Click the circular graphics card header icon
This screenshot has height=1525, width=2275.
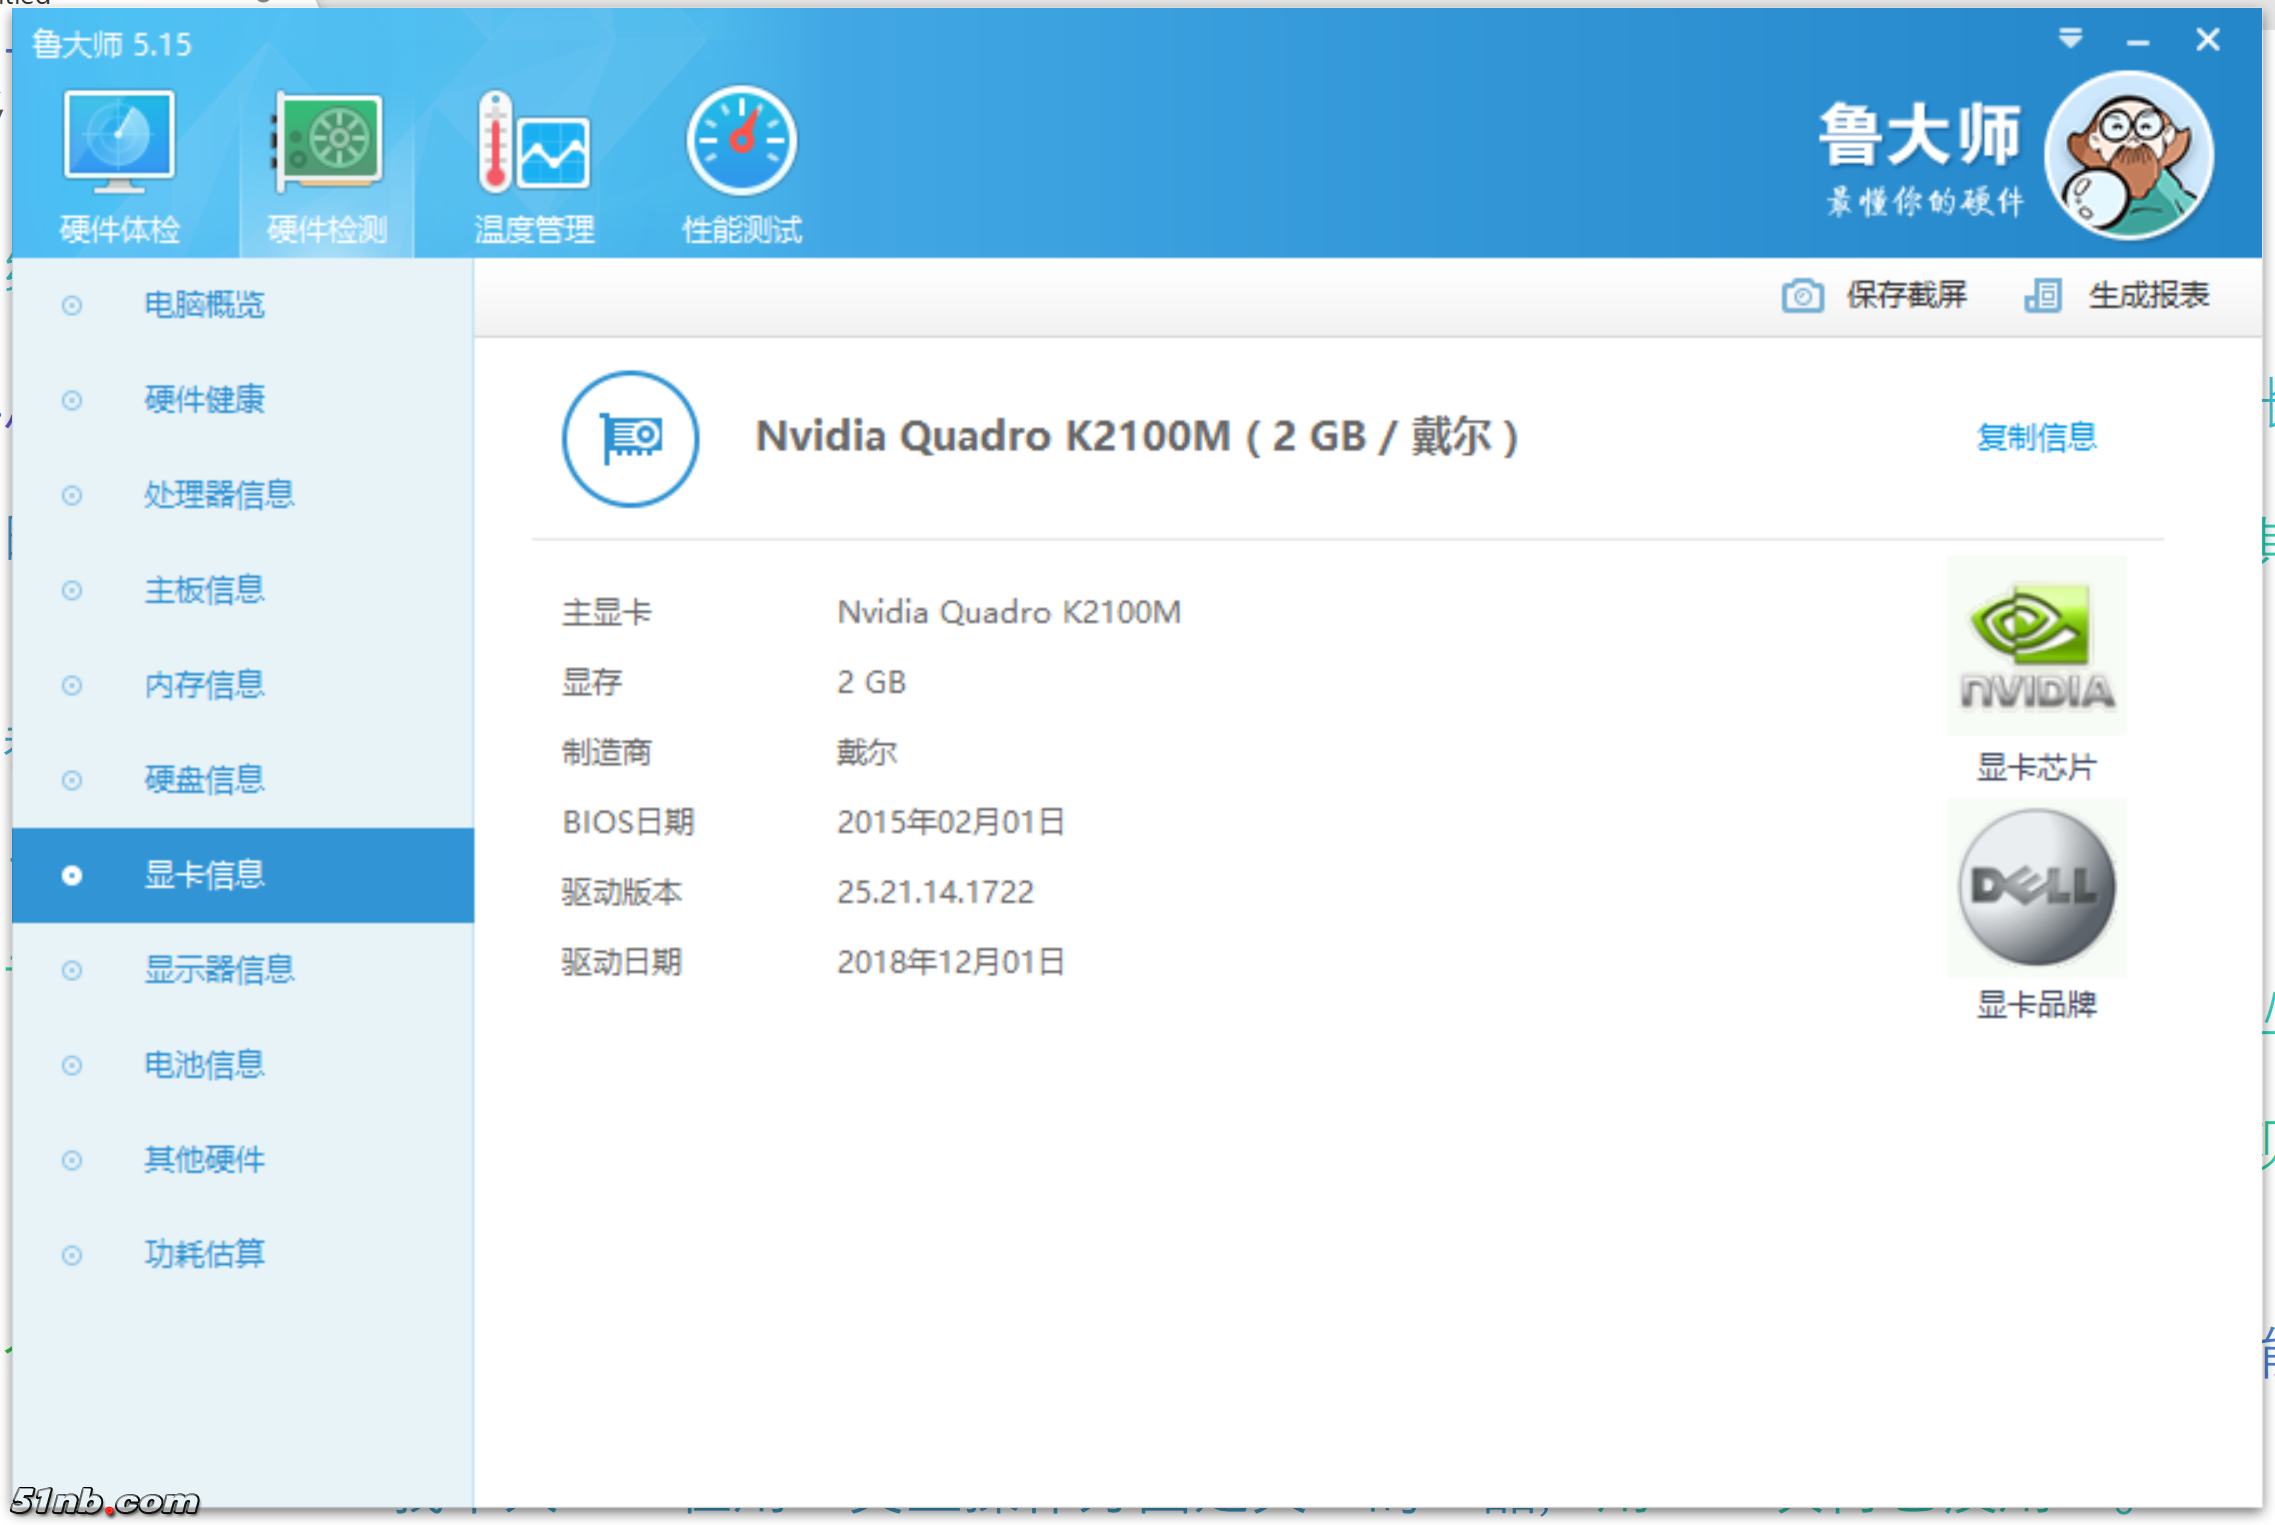point(630,439)
